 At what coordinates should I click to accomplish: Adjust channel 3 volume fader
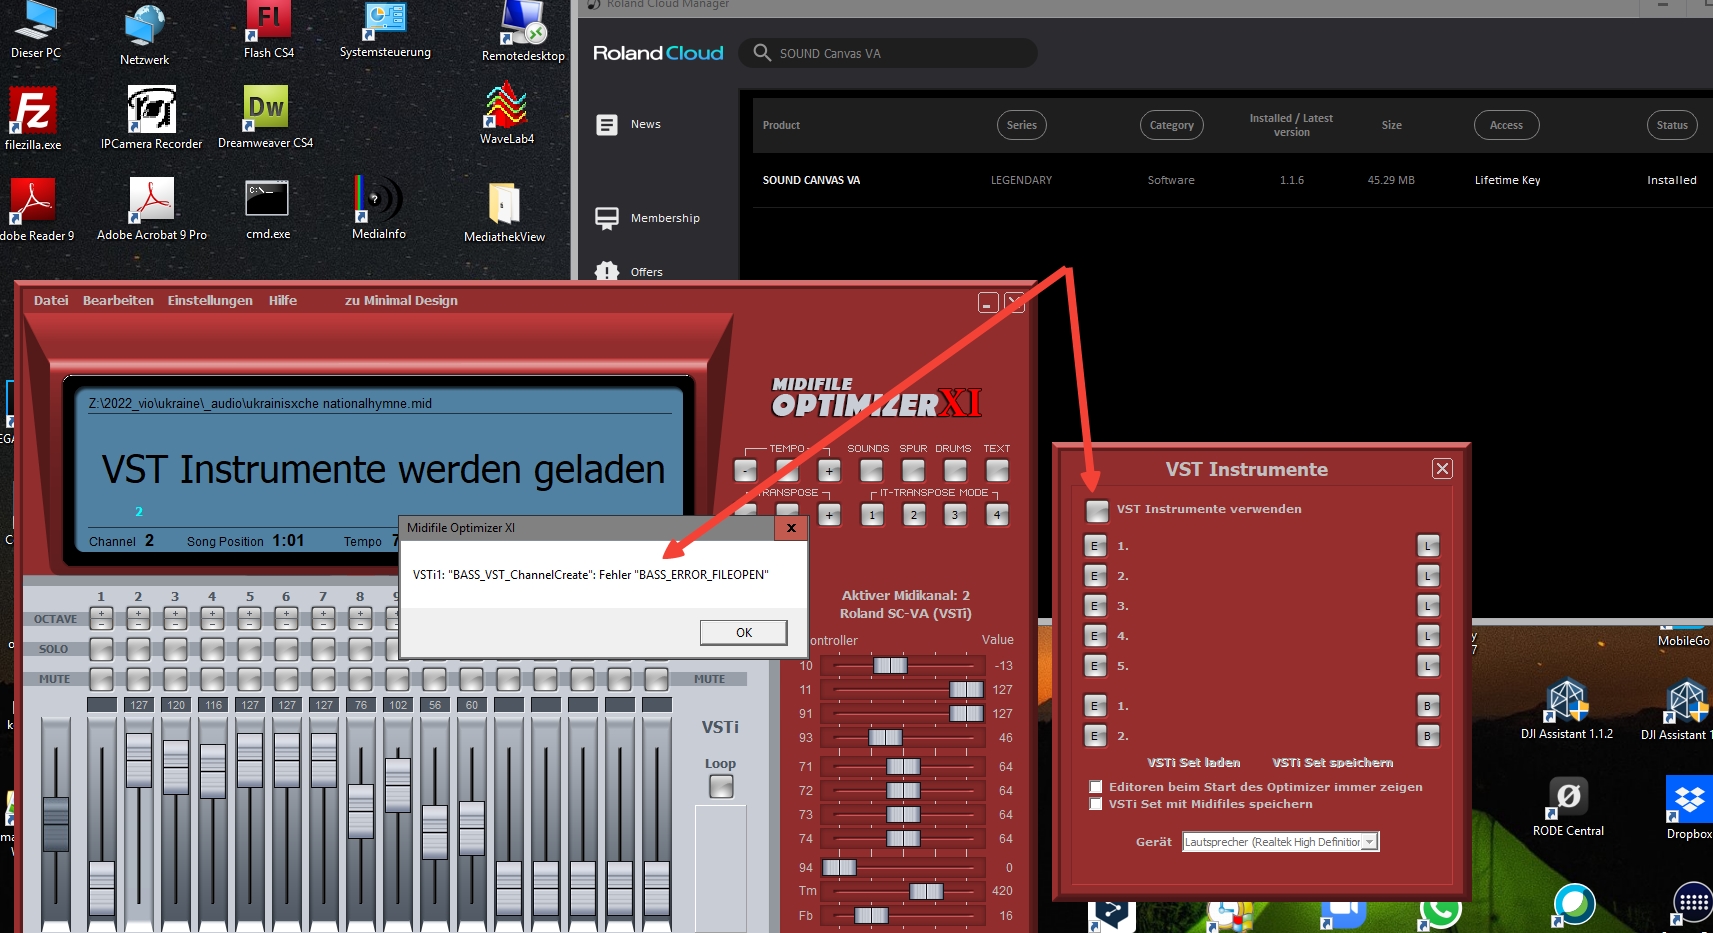pyautogui.click(x=175, y=767)
